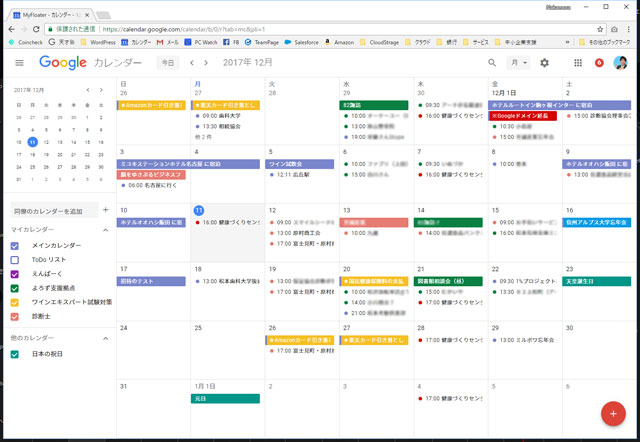Open the 月 view dropdown

[x=519, y=63]
